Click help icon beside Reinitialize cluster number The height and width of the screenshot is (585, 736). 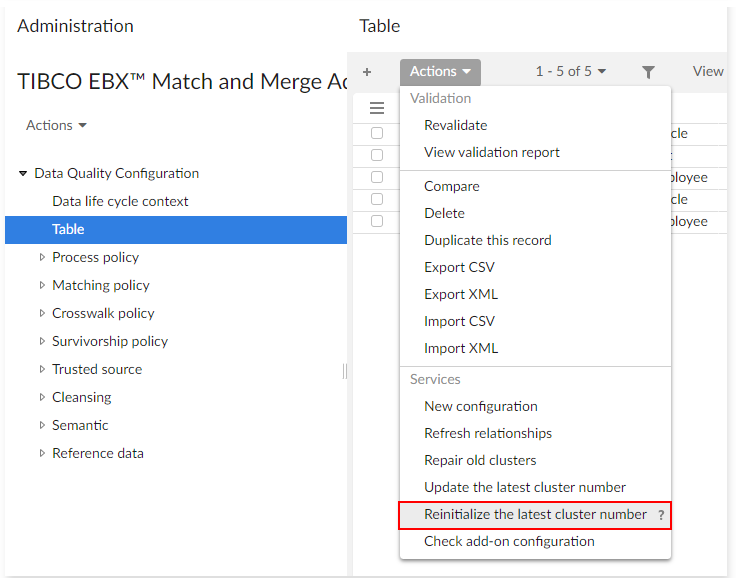[661, 515]
